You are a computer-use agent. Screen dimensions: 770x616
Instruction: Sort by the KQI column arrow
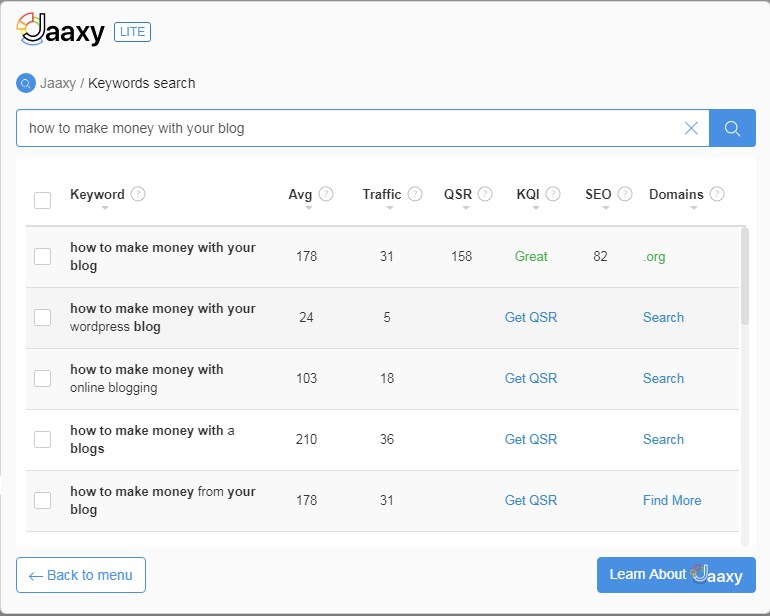[x=536, y=208]
